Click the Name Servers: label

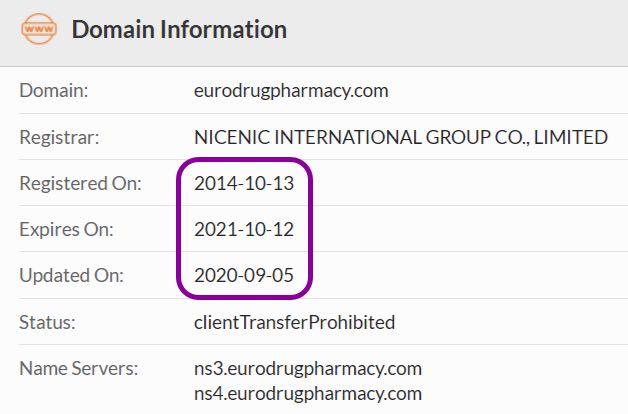point(78,368)
